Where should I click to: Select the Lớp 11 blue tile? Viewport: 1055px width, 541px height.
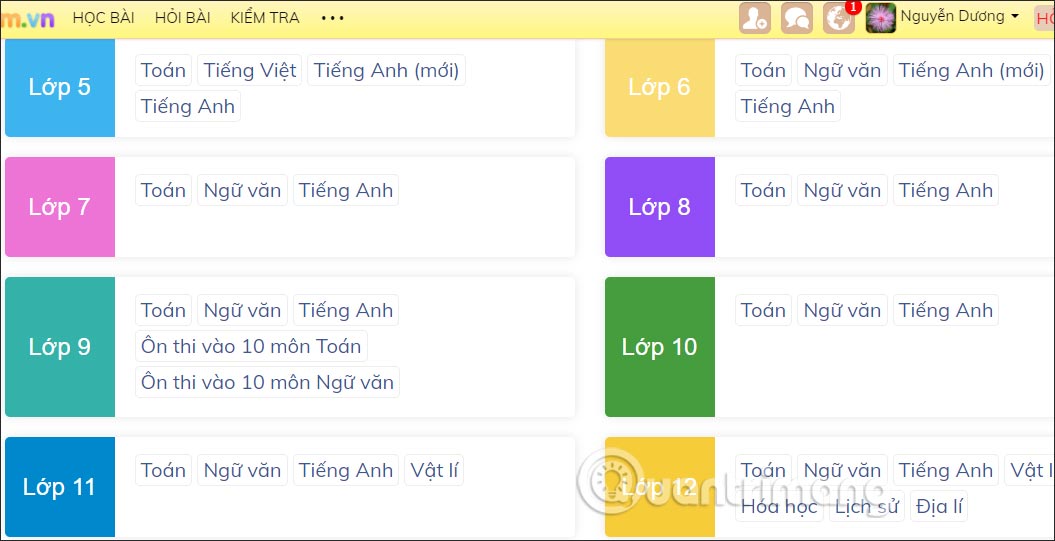60,486
